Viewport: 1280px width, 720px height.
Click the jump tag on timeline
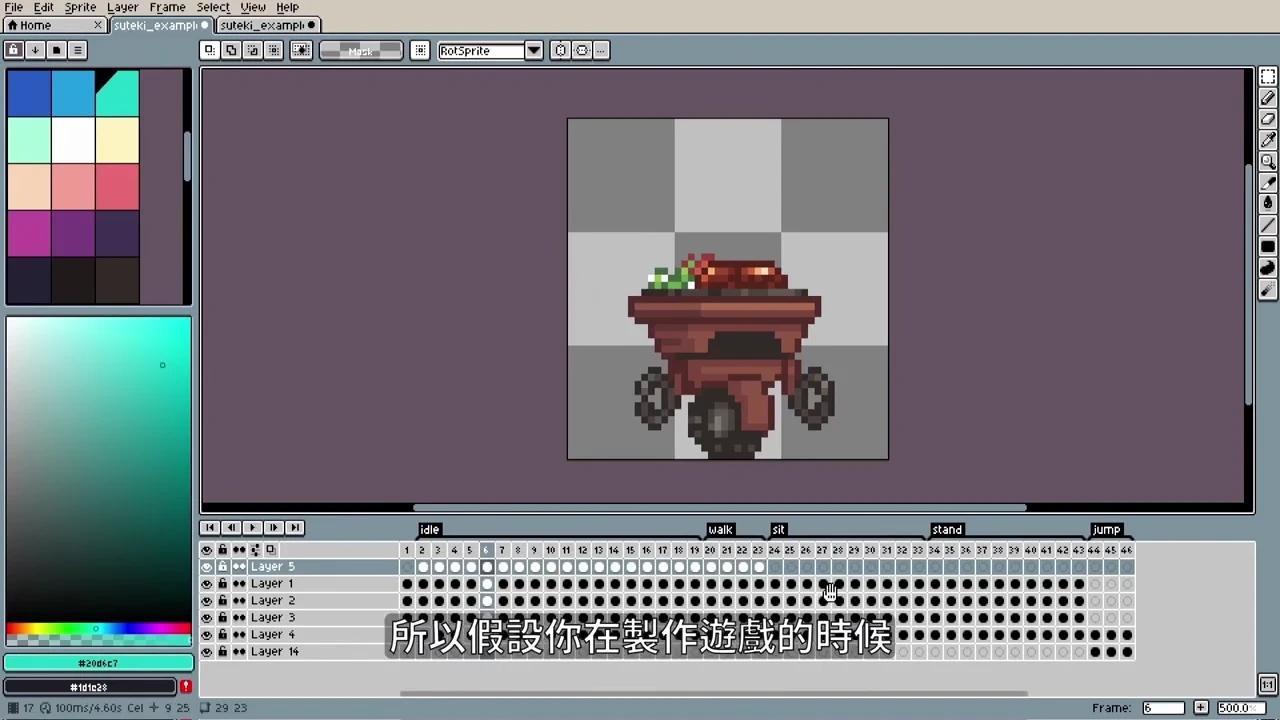click(x=1106, y=530)
